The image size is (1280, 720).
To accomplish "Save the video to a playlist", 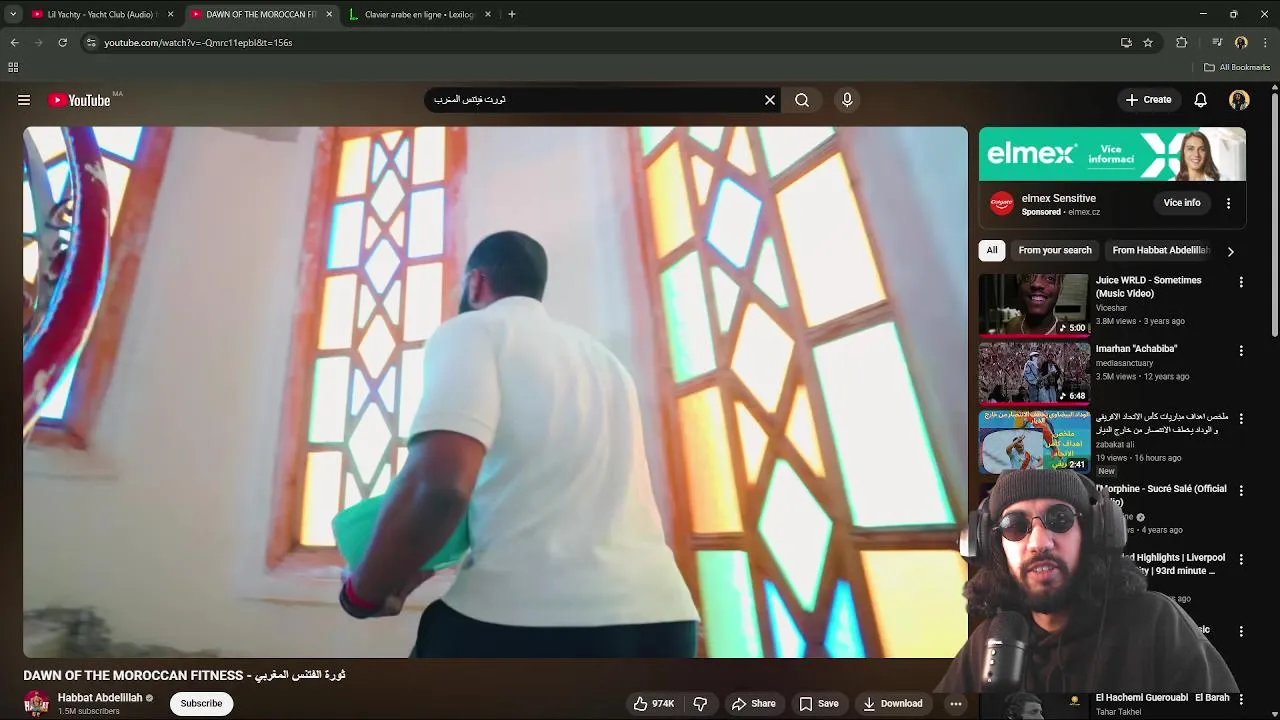I will pyautogui.click(x=818, y=704).
